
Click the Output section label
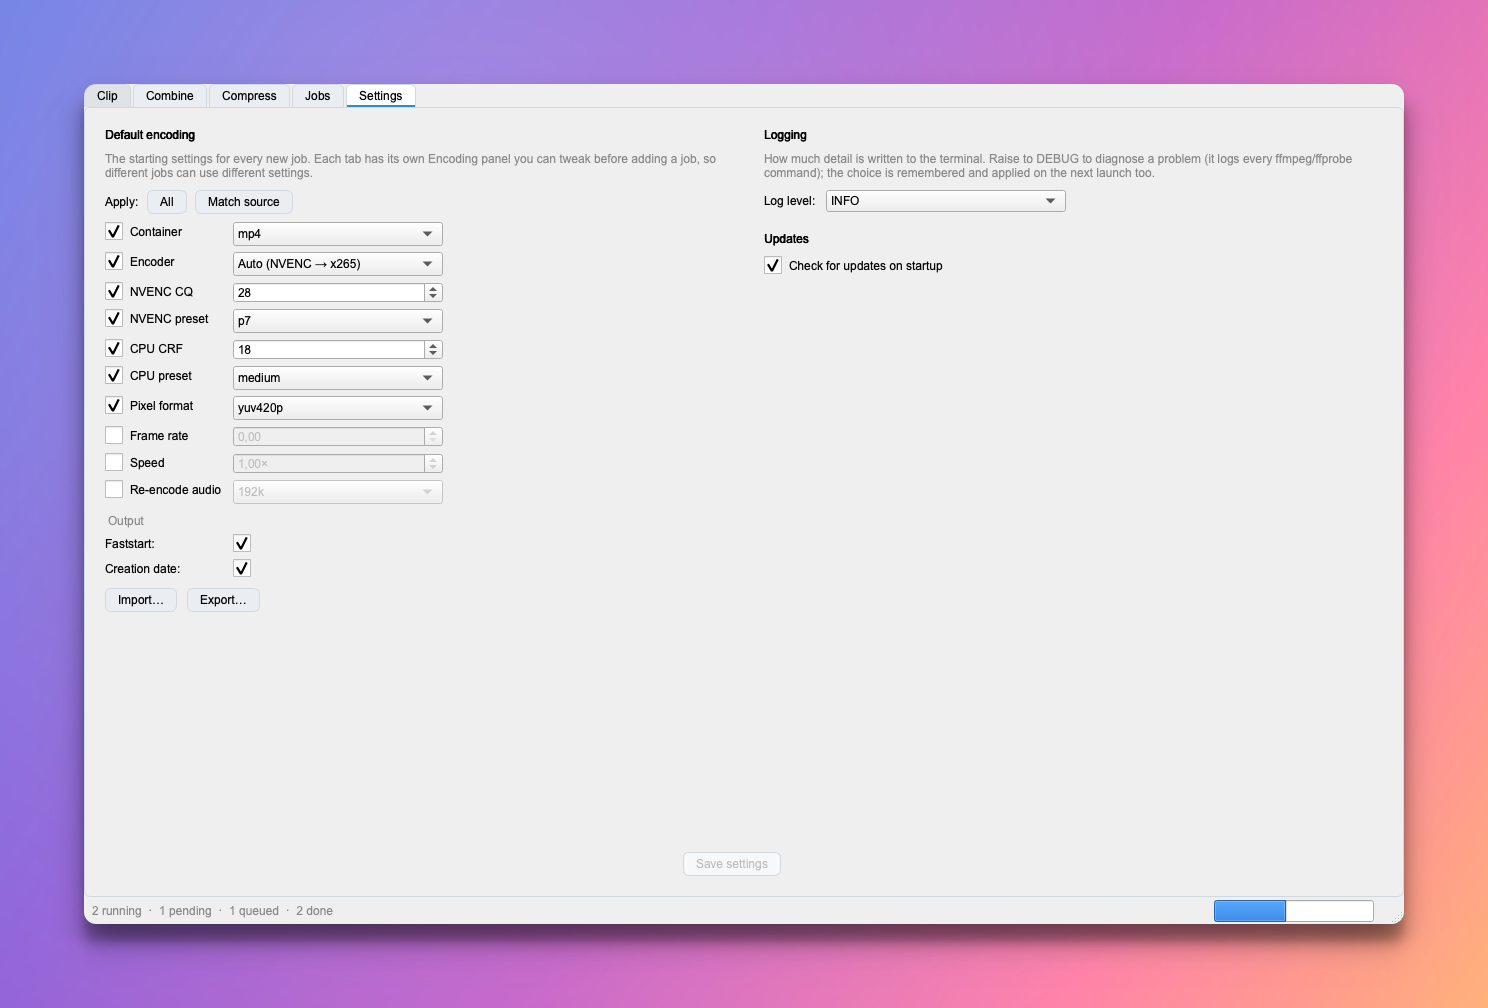126,521
